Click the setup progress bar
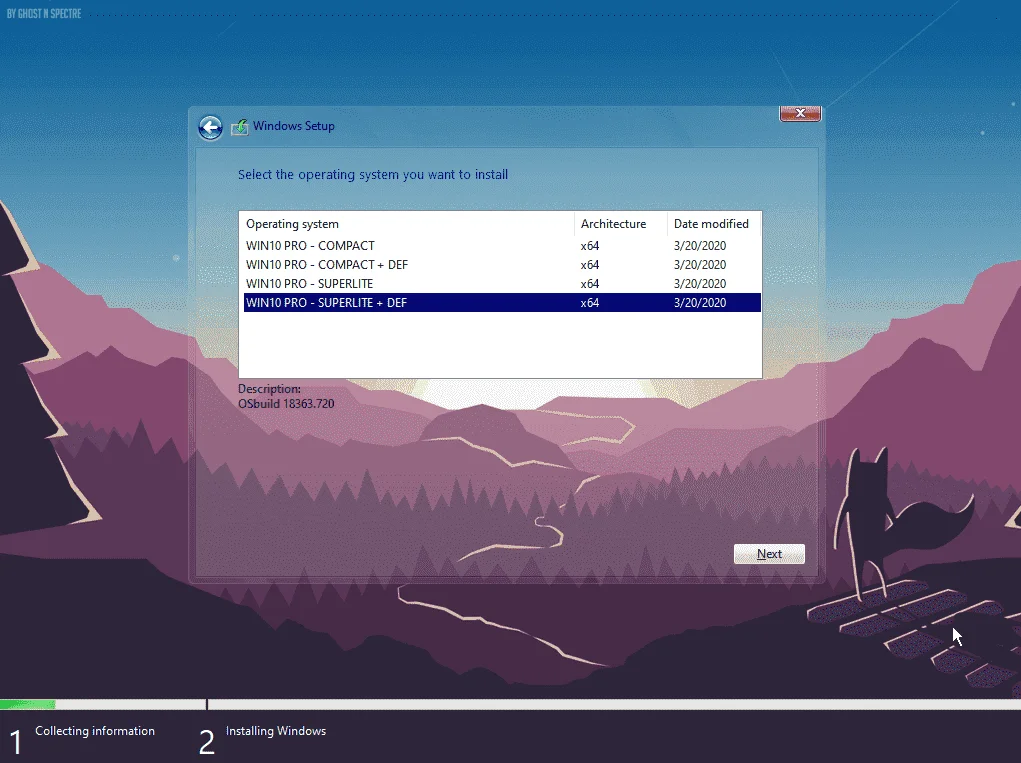The height and width of the screenshot is (763, 1021). (510, 704)
